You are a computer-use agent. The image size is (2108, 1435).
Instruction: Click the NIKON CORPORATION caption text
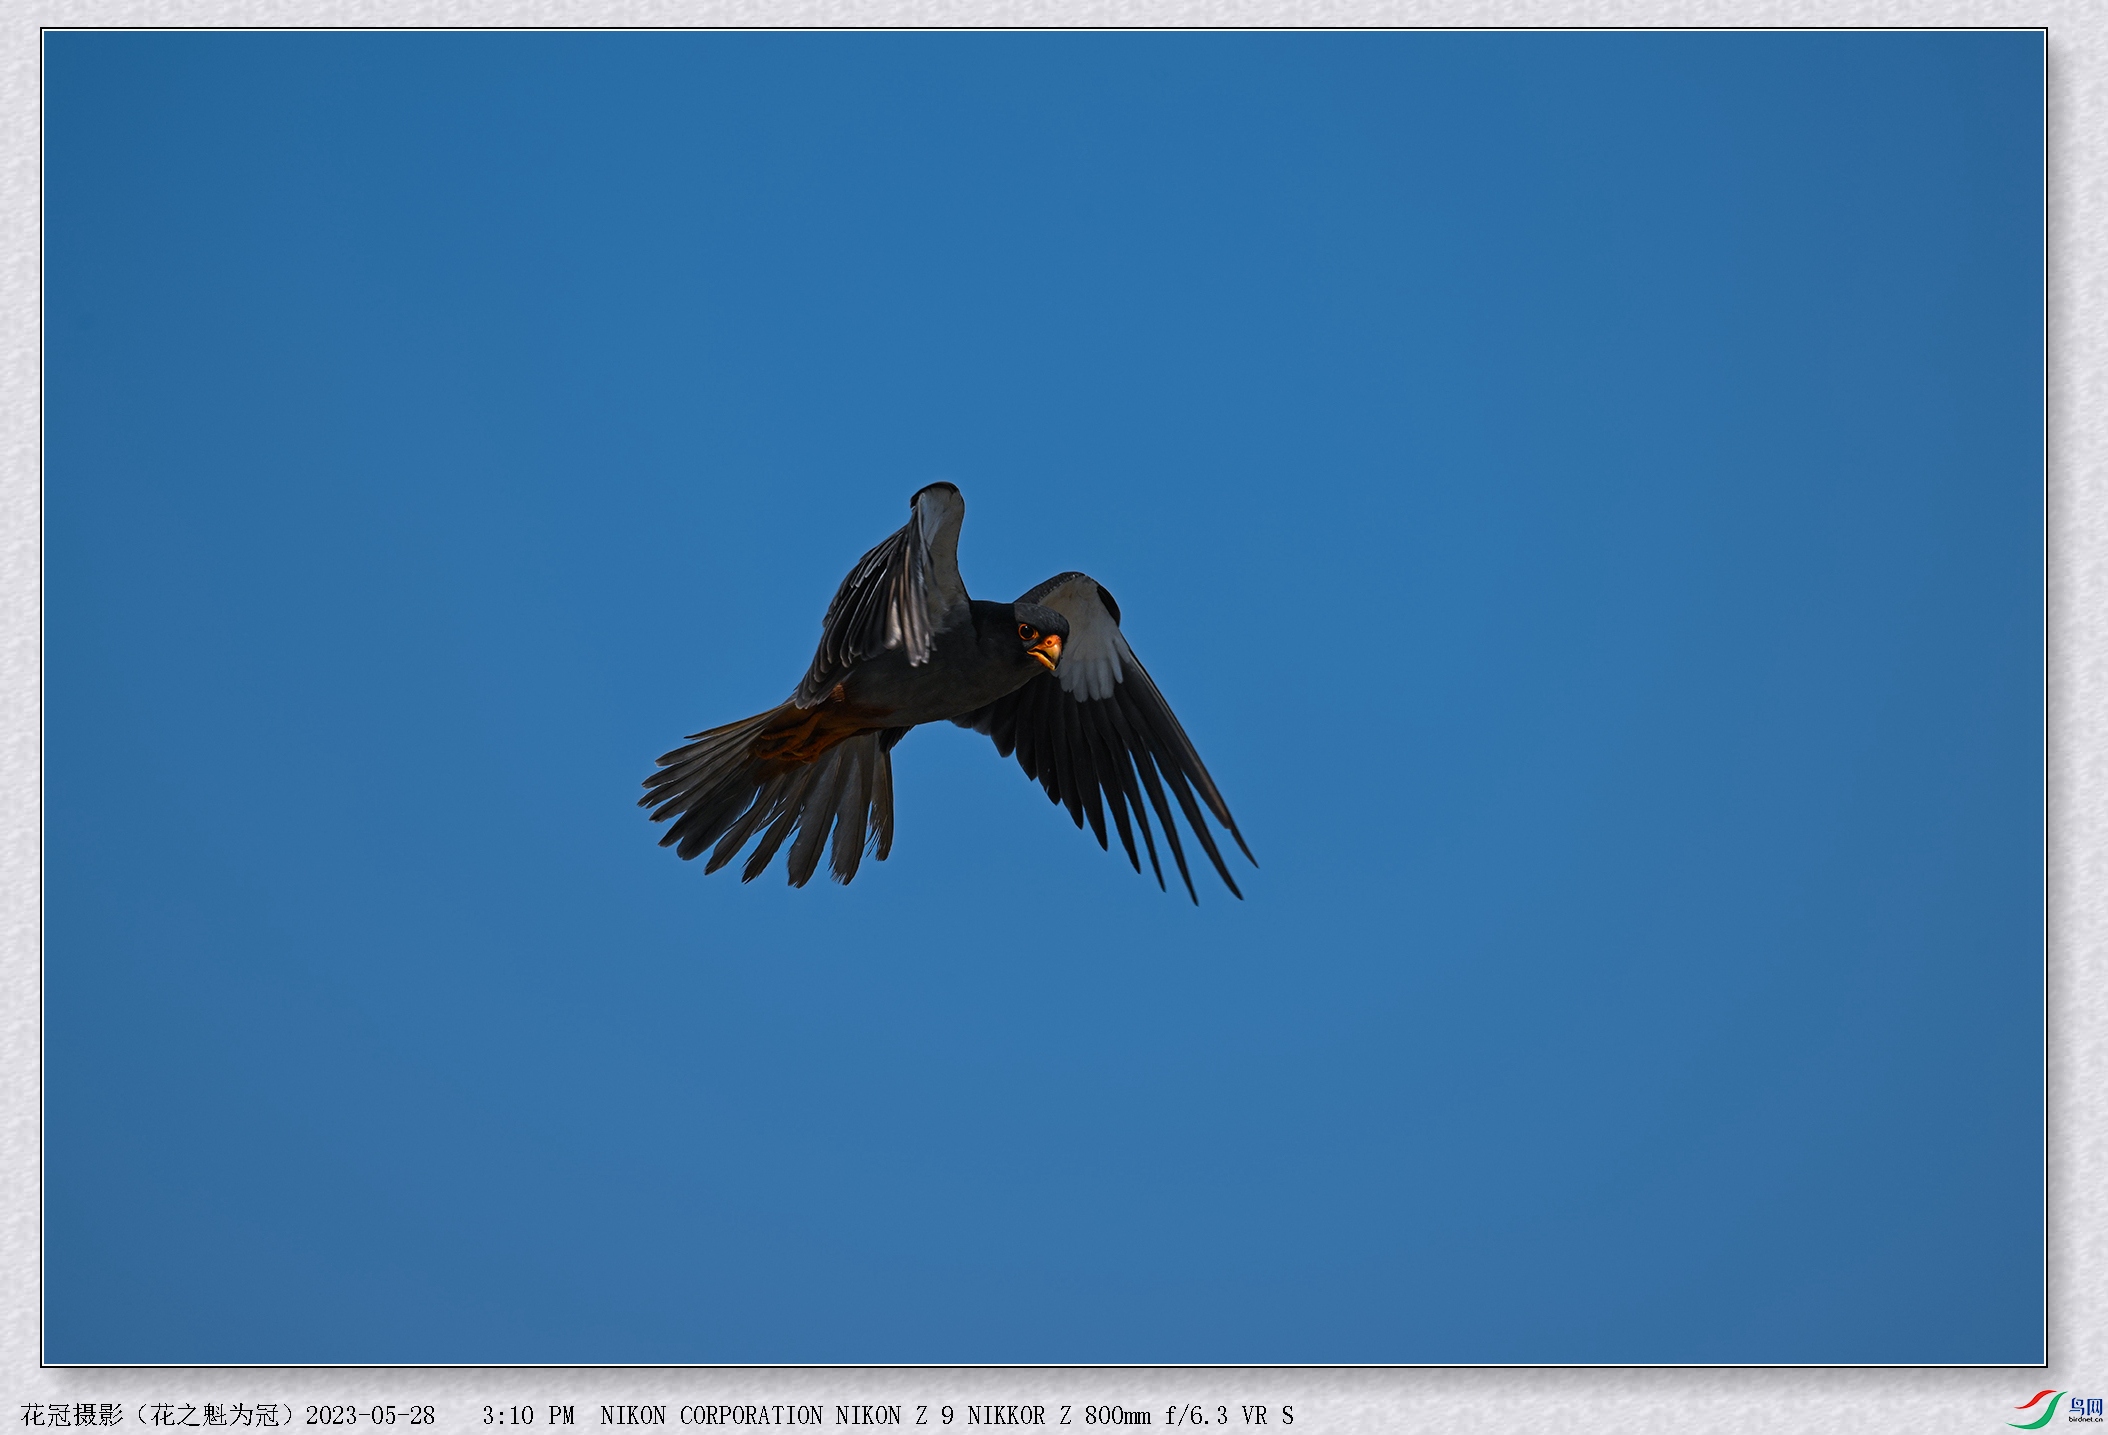(710, 1415)
